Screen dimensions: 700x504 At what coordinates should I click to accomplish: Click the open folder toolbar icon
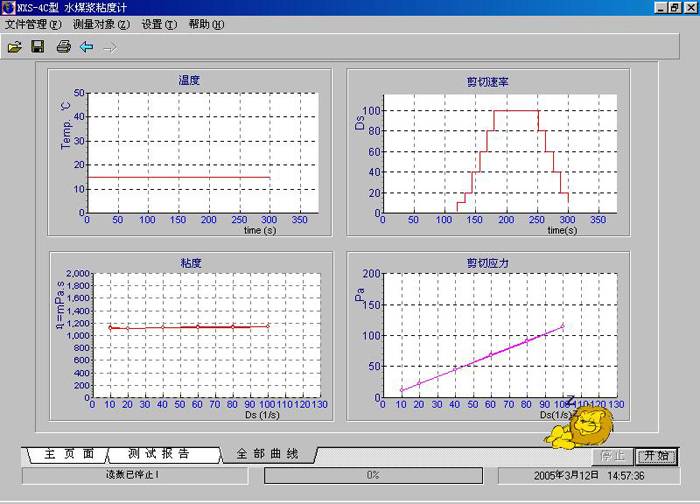pyautogui.click(x=14, y=46)
